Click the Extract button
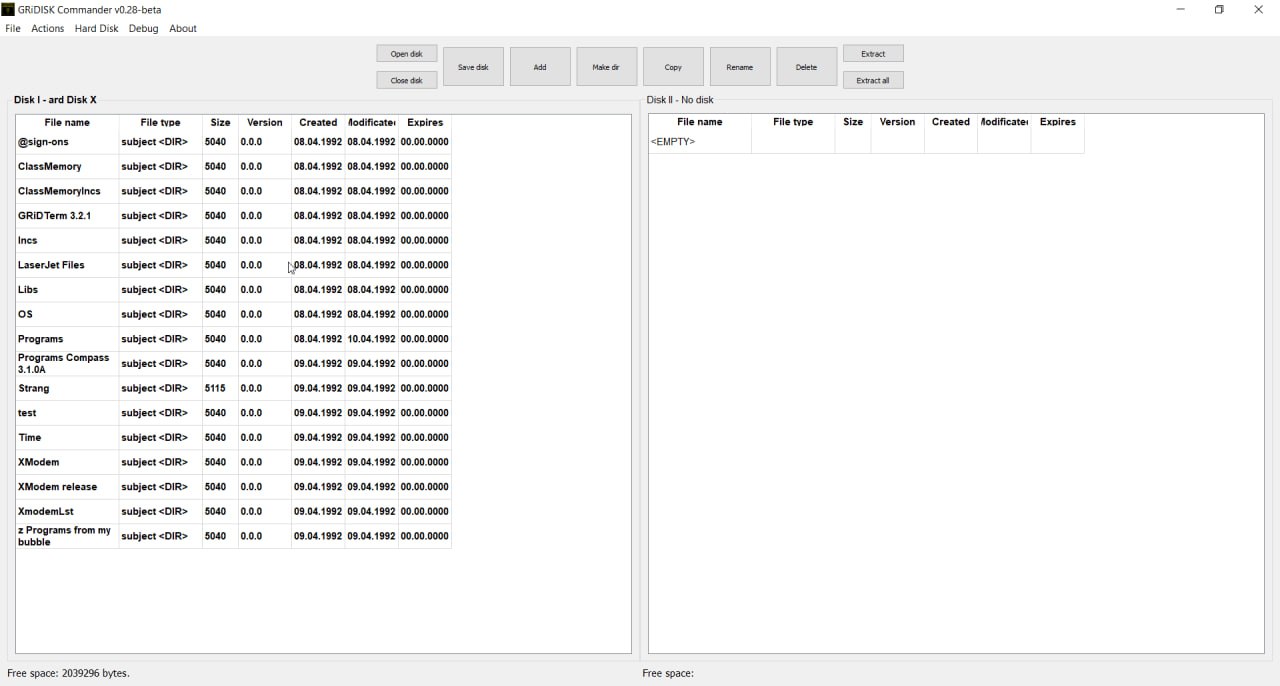Screen dimensions: 1280x686 pos(872,54)
